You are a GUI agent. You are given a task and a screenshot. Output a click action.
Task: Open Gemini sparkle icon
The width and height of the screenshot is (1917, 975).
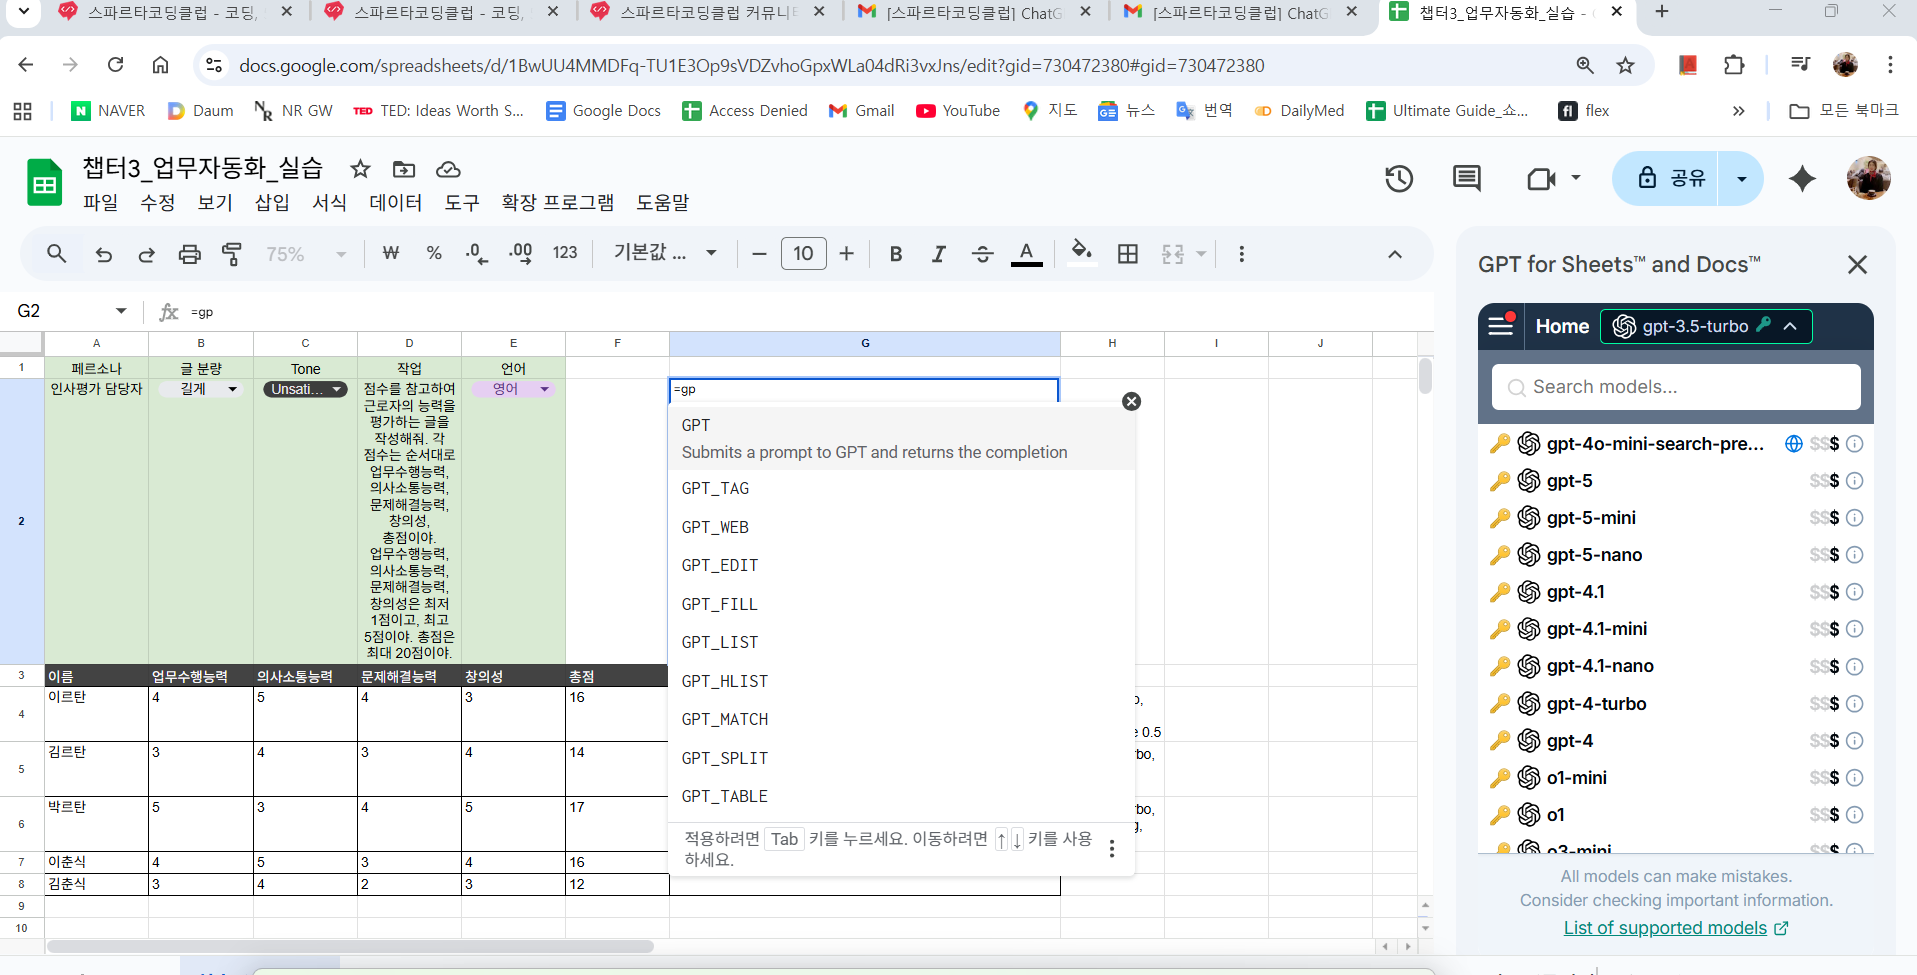pos(1802,179)
